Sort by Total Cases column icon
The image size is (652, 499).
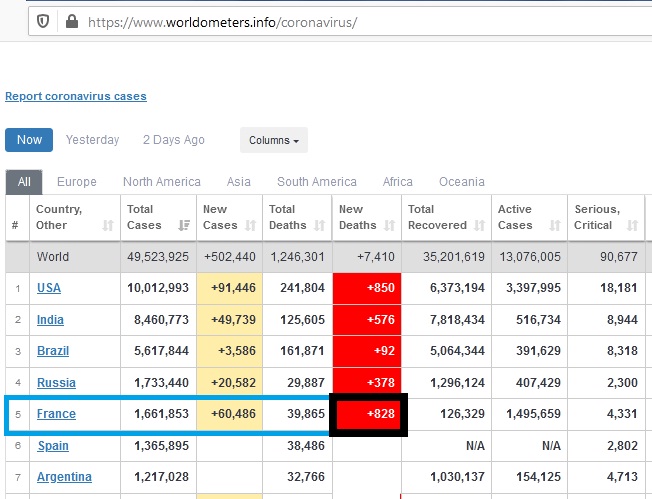[184, 225]
